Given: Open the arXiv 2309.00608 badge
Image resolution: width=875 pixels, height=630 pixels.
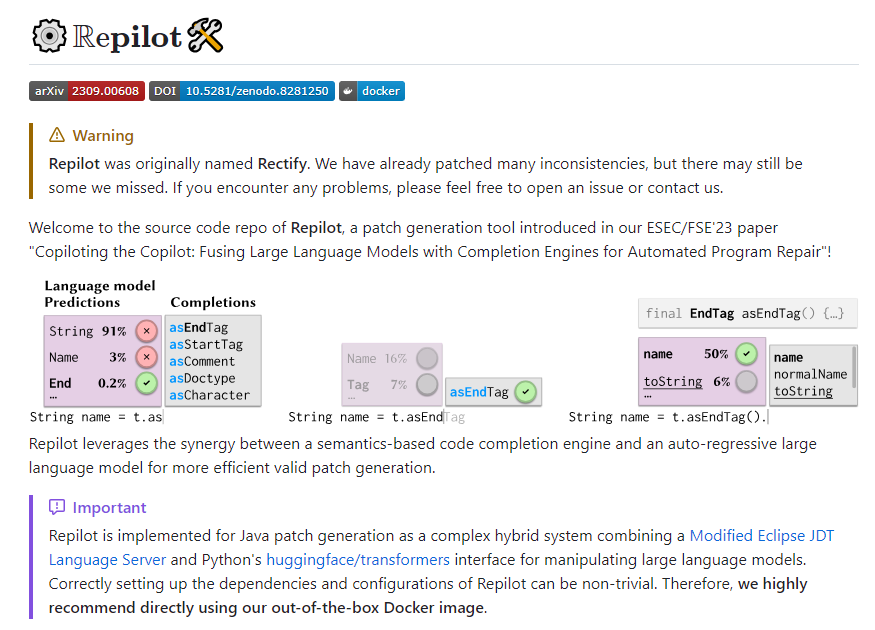Looking at the screenshot, I should pyautogui.click(x=87, y=91).
